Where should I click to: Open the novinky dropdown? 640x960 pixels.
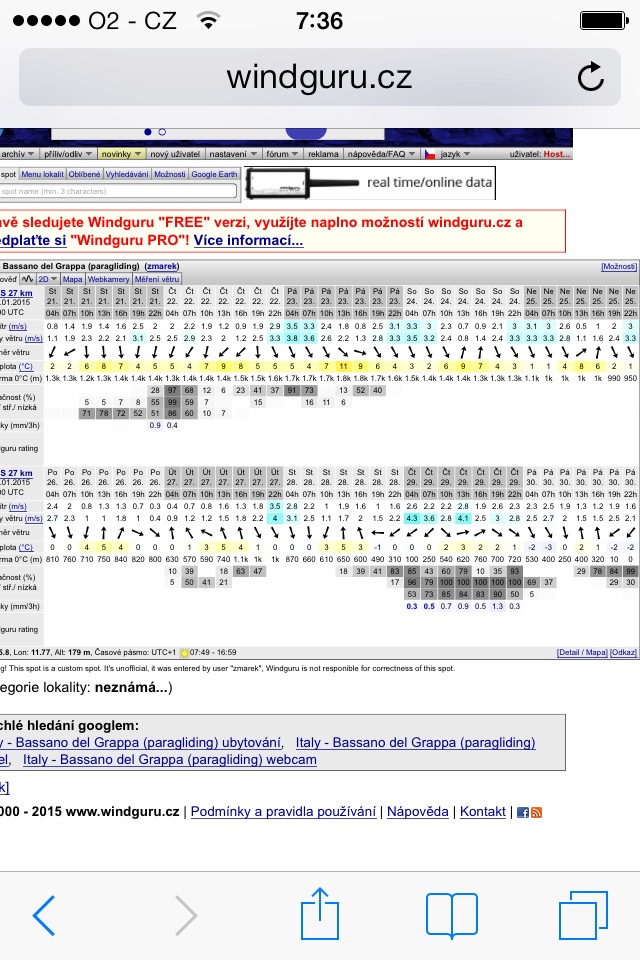(121, 154)
